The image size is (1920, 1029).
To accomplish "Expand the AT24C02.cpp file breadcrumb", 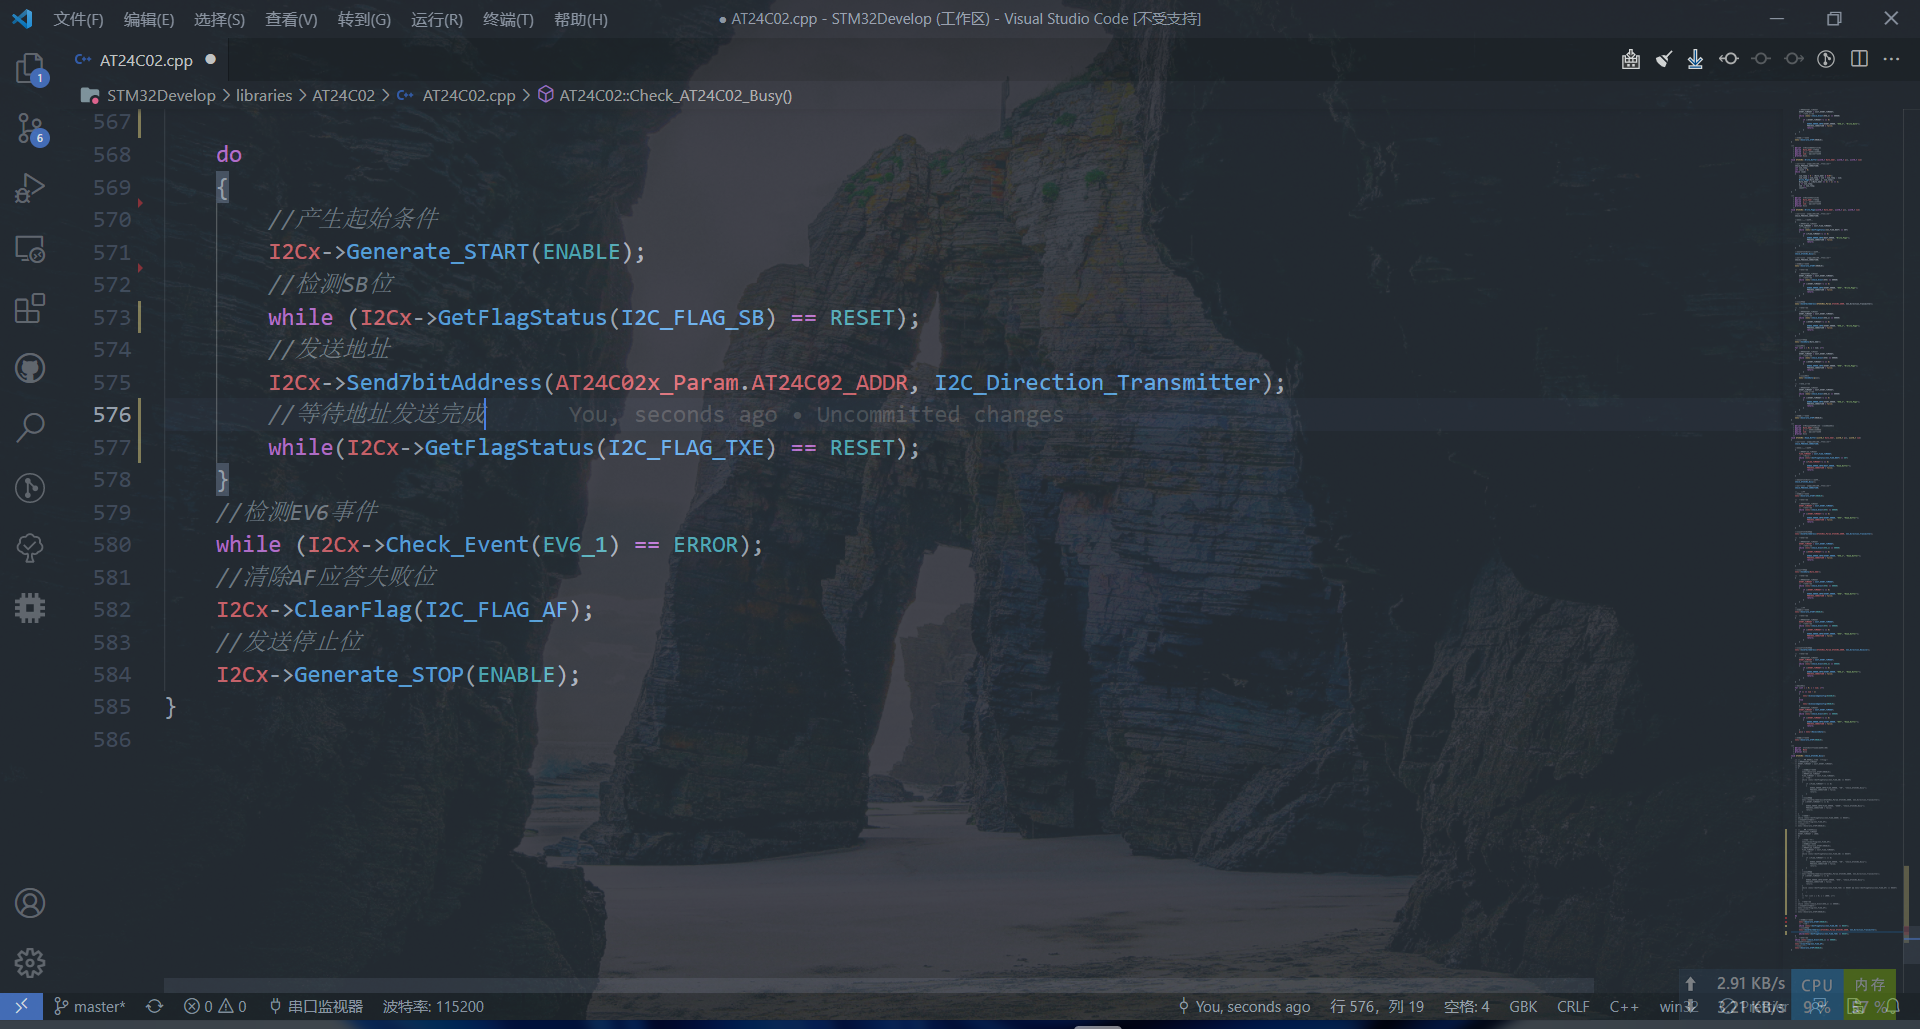I will point(469,95).
